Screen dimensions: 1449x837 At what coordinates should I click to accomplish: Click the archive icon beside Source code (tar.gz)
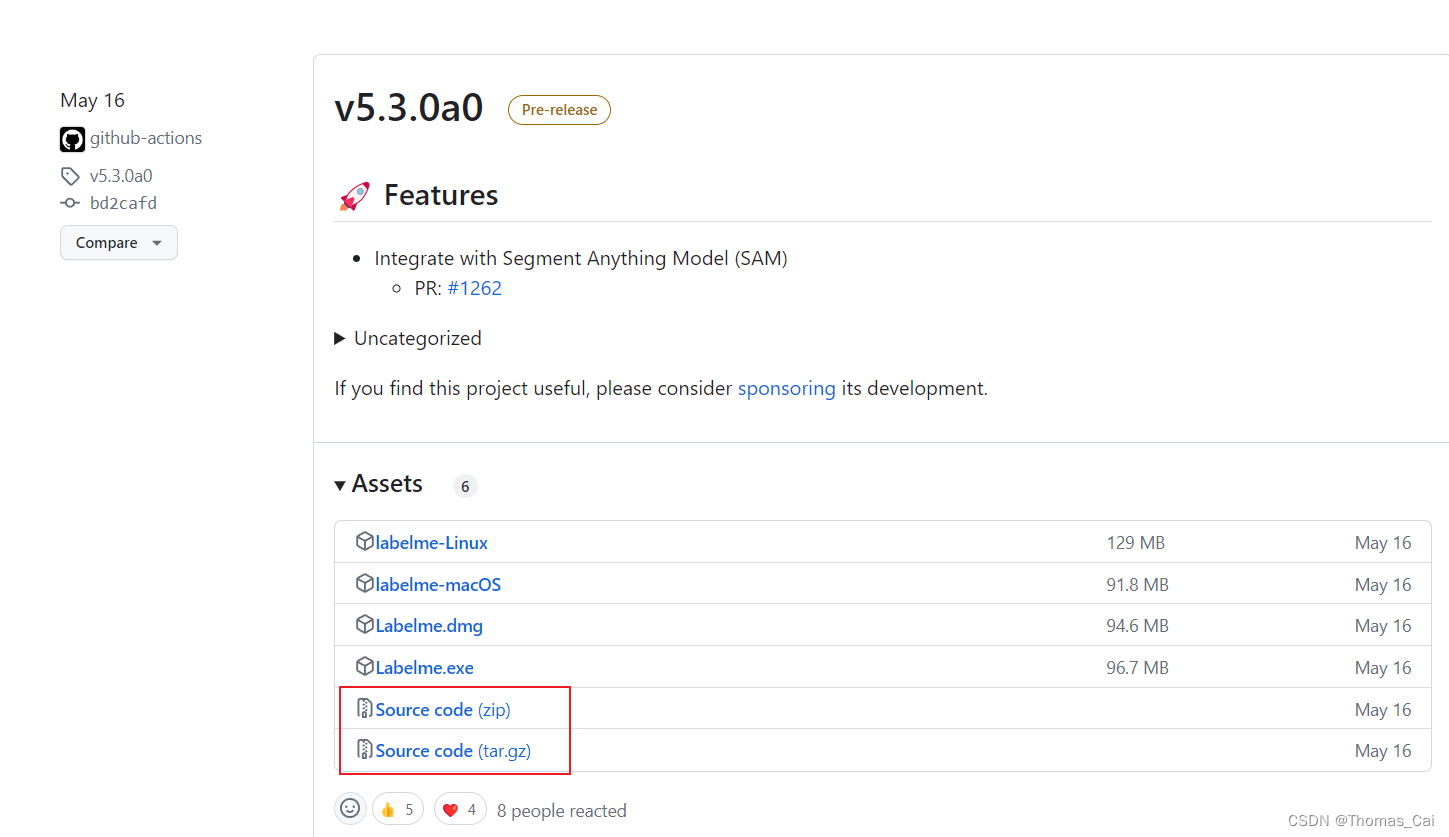(365, 750)
